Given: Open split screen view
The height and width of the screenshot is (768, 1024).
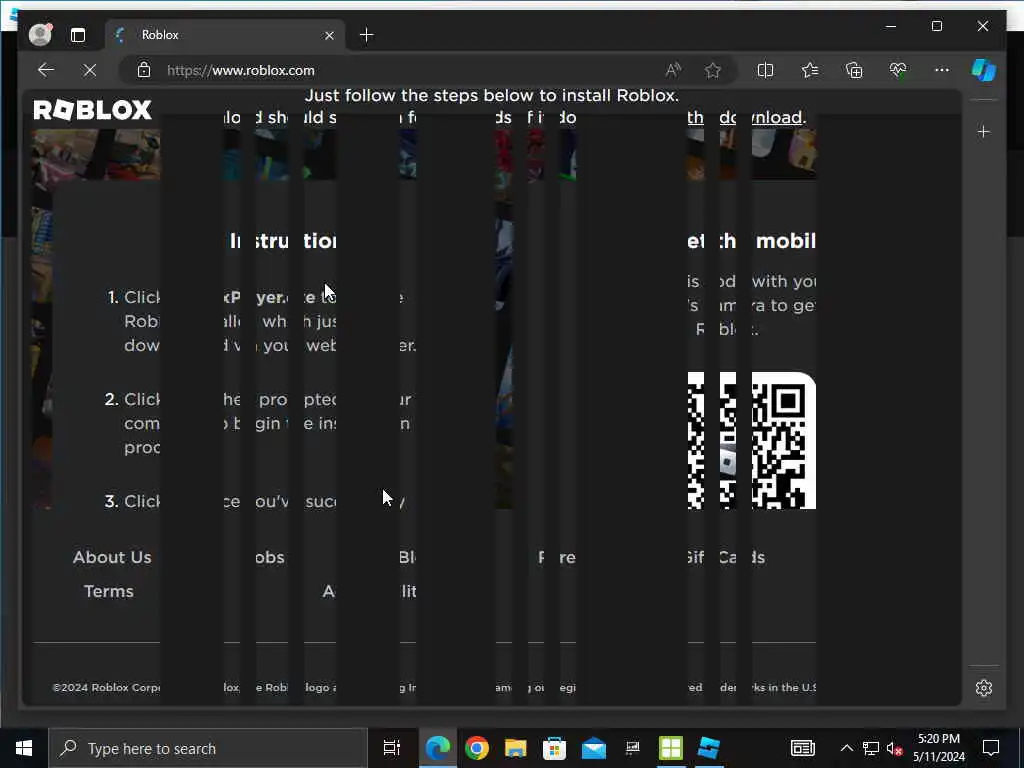Looking at the screenshot, I should (765, 70).
